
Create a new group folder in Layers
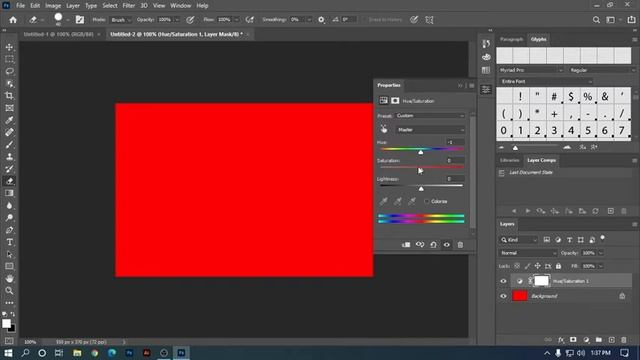tap(598, 340)
